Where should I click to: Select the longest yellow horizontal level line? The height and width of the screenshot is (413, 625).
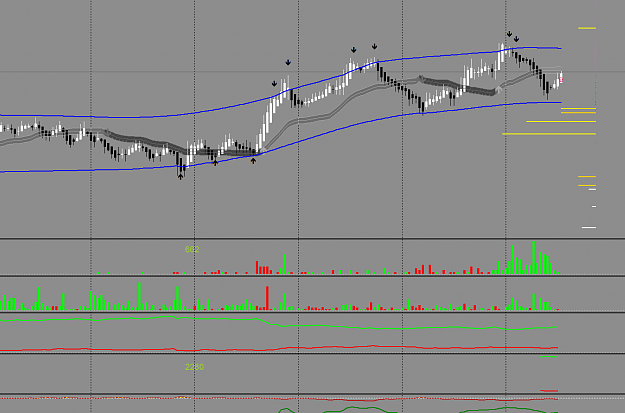click(549, 134)
